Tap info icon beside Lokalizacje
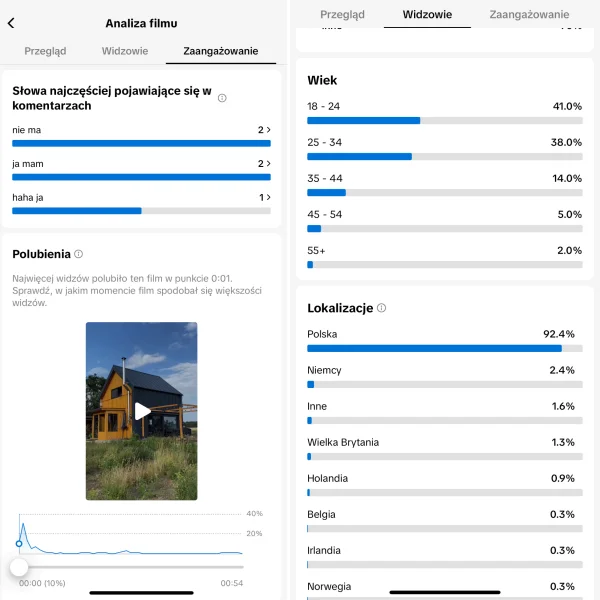Image resolution: width=600 pixels, height=600 pixels. click(381, 308)
